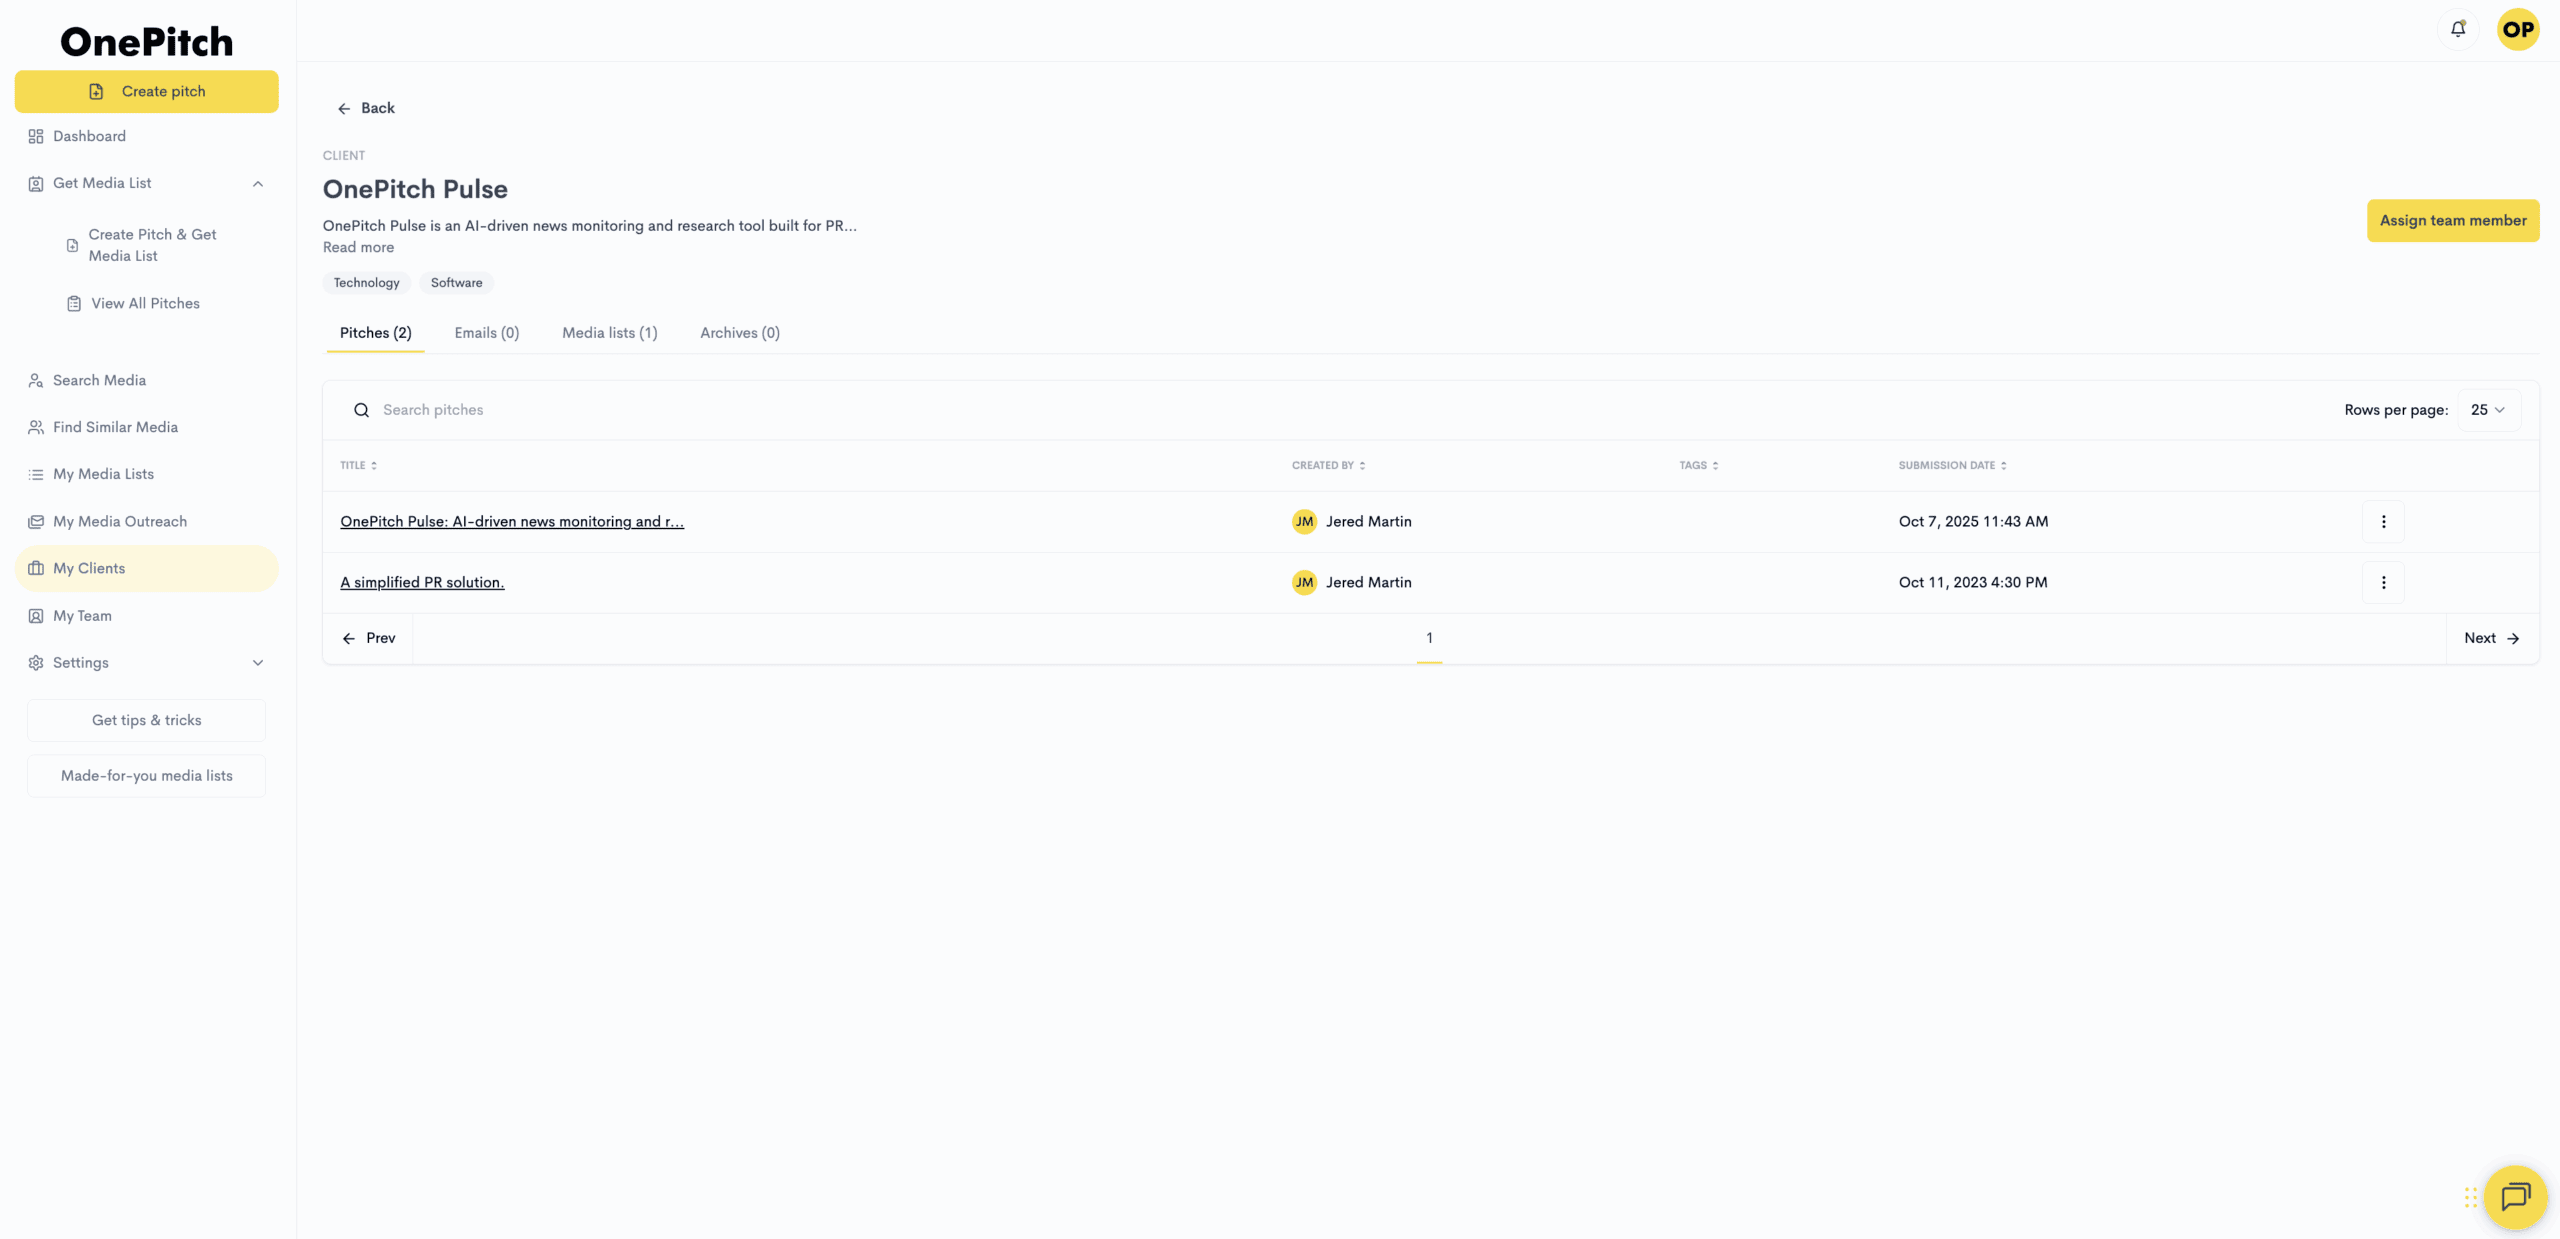This screenshot has width=2560, height=1239.
Task: Click the notification bell icon
Action: [2458, 29]
